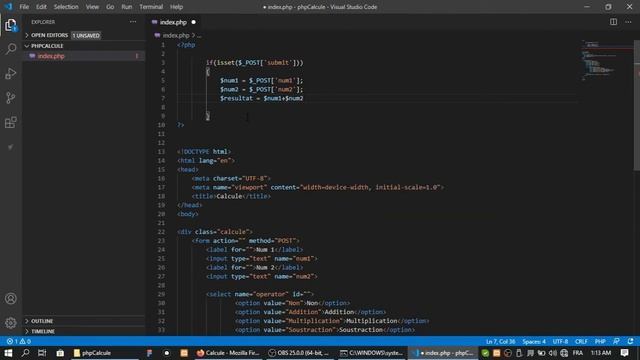640x360 pixels.
Task: Collapse the PHPCALCULE folder section
Action: tap(84, 46)
